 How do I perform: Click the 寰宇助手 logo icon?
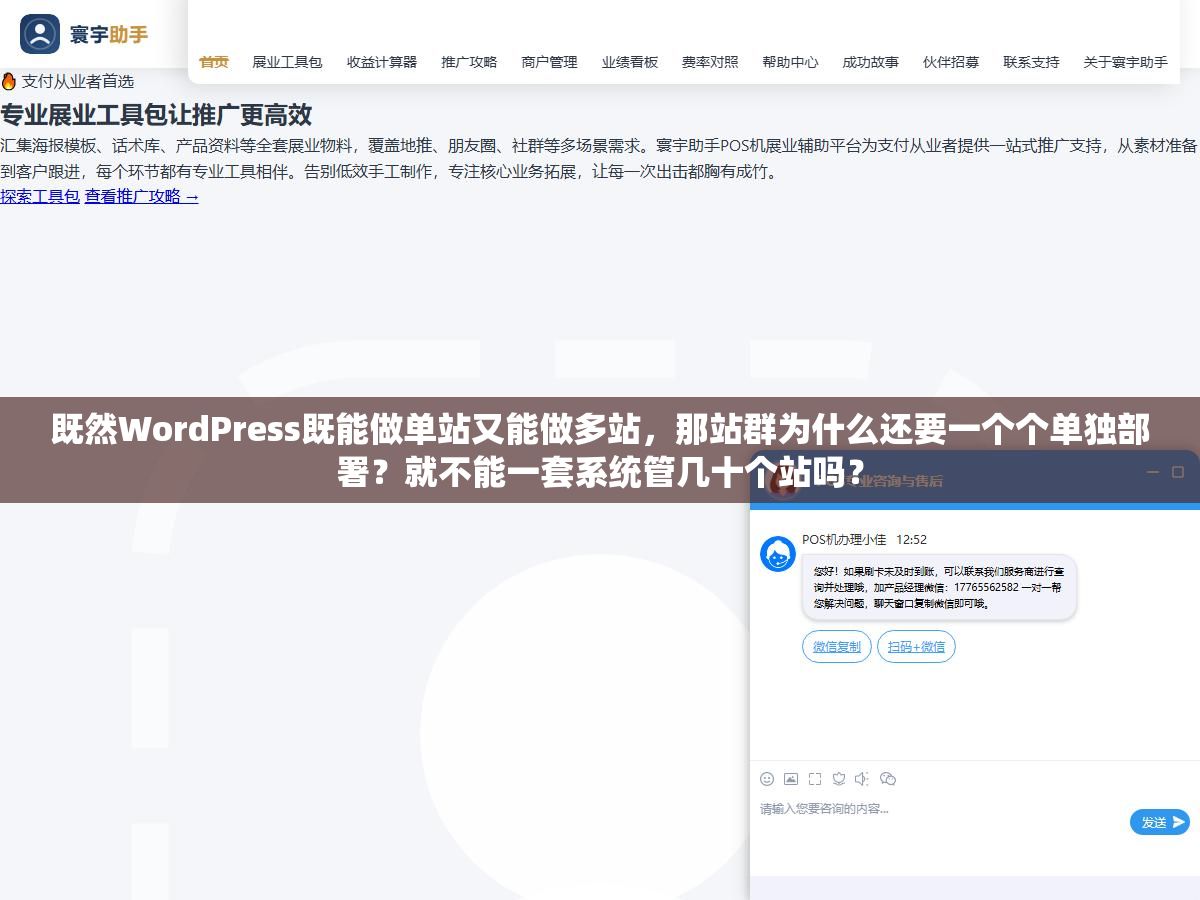pos(40,34)
